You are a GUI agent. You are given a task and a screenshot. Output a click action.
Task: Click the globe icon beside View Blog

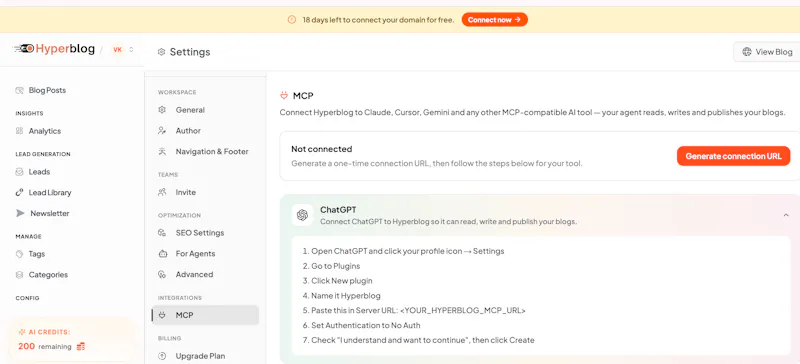coord(747,52)
